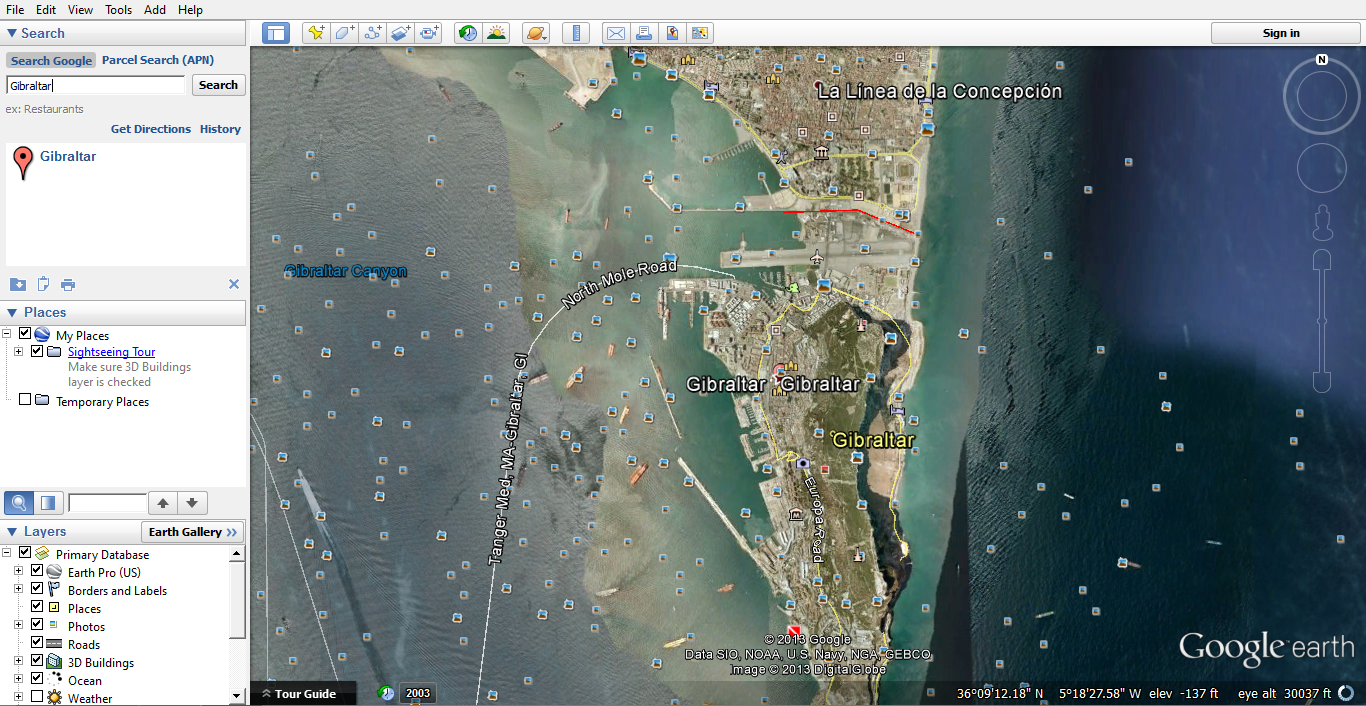Open search History link

(x=220, y=129)
